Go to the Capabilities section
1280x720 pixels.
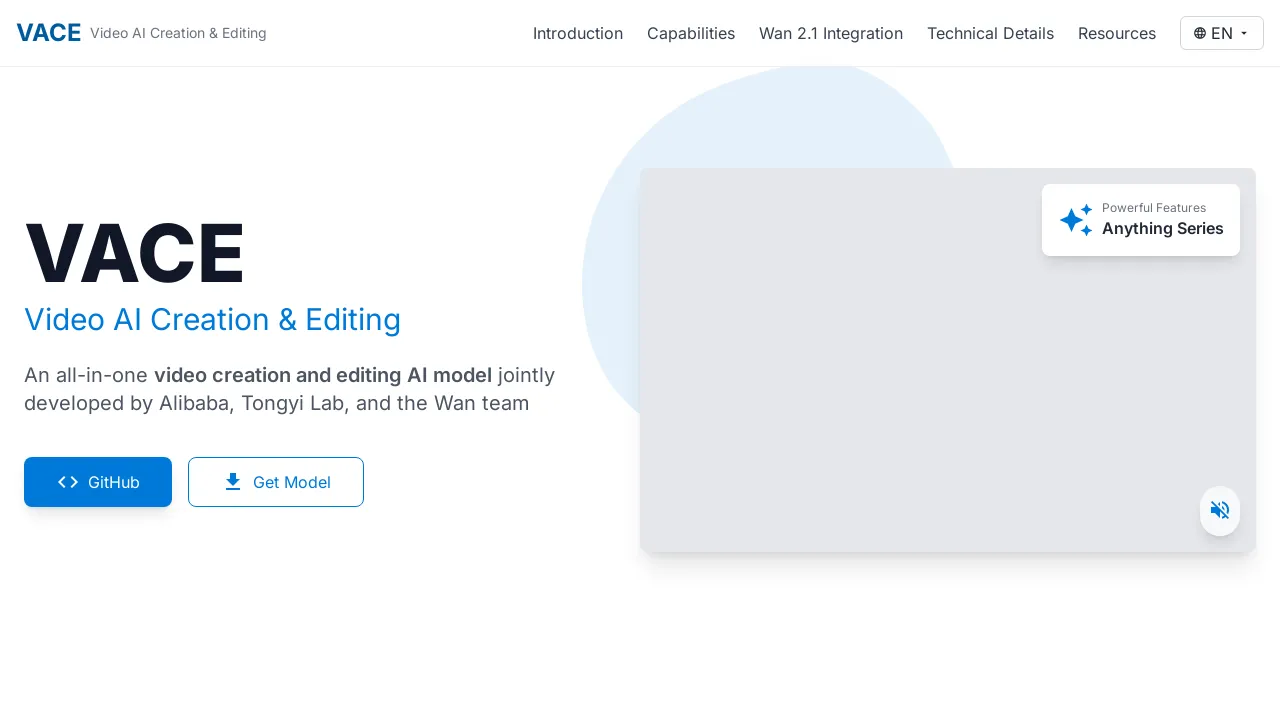coord(691,33)
